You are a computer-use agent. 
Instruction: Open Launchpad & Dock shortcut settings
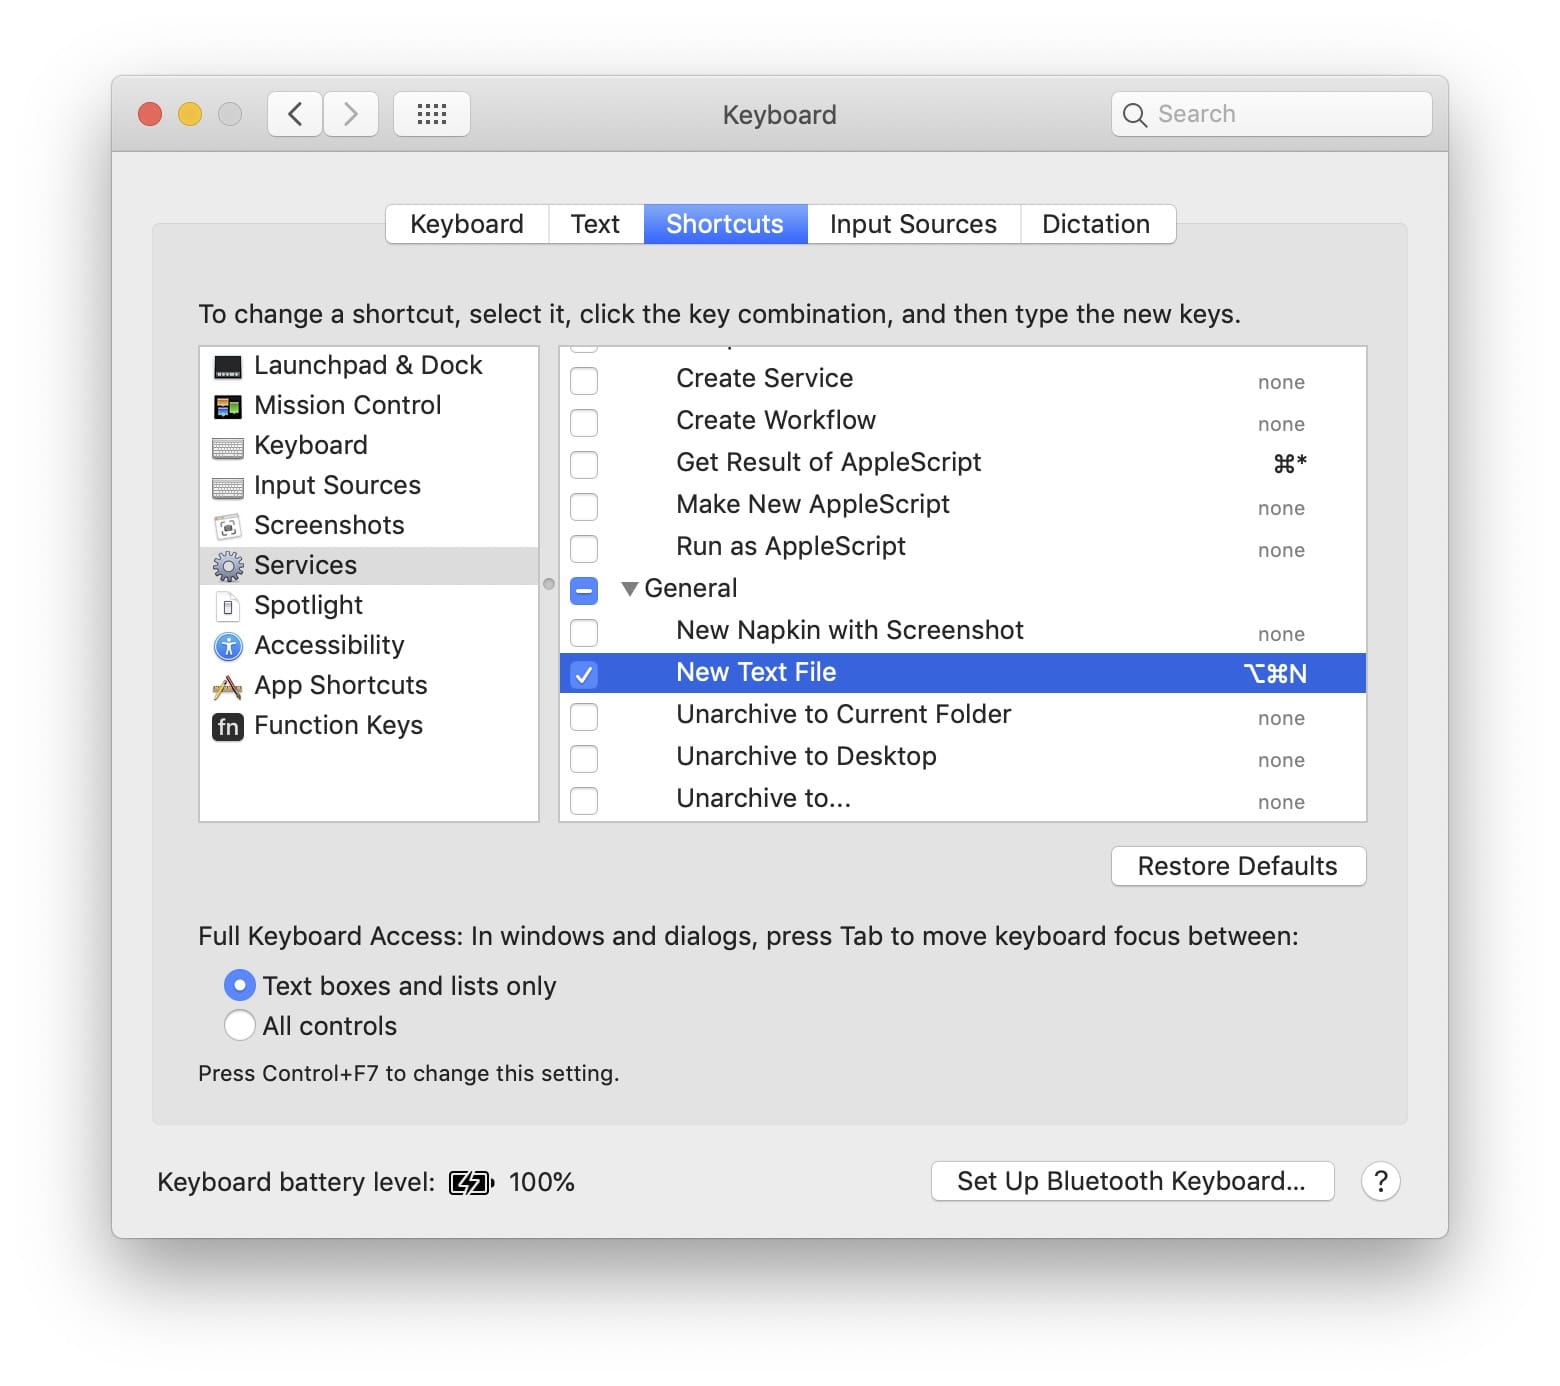point(367,365)
